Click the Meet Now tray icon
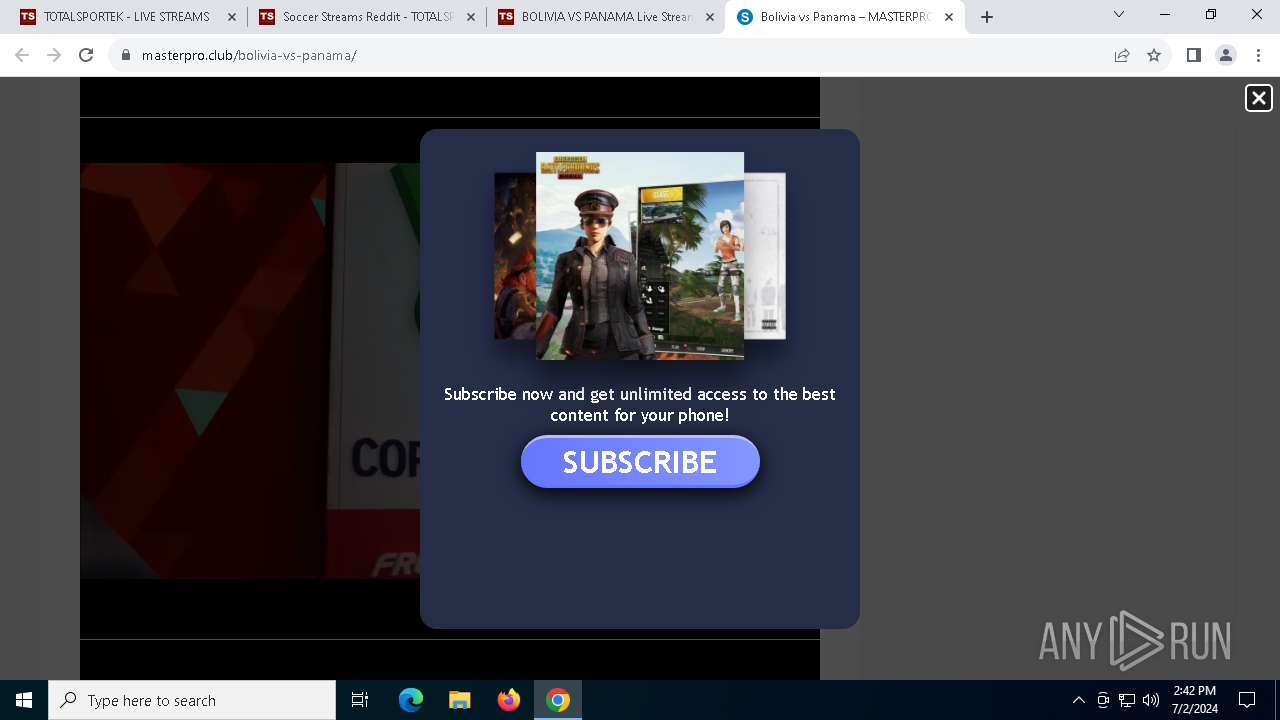Viewport: 1280px width, 720px height. [1103, 700]
